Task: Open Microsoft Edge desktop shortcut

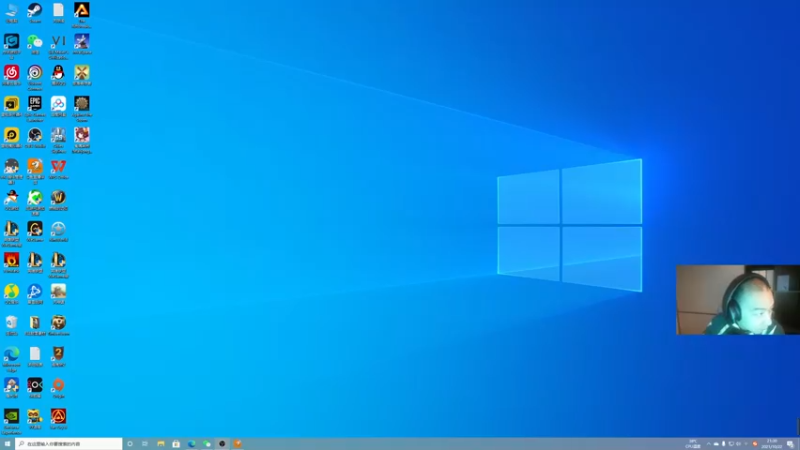Action: click(x=11, y=358)
